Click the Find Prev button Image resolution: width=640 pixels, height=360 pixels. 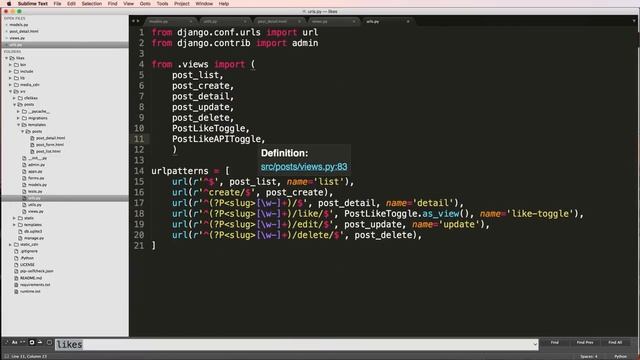(x=584, y=342)
